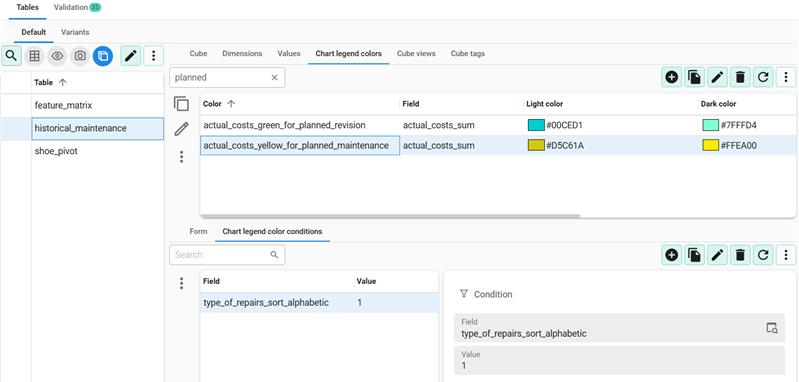Open the Validation tab
Image resolution: width=799 pixels, height=382 pixels.
point(77,8)
